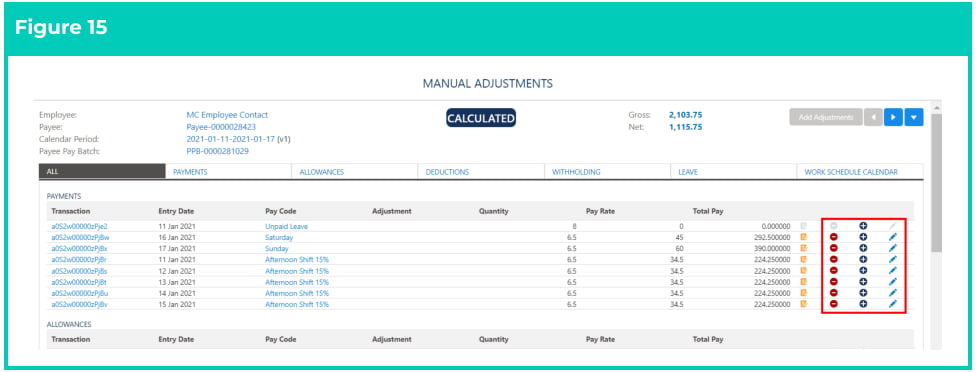
Task: Open PPB-0000281029 pay batch link
Action: coord(217,151)
